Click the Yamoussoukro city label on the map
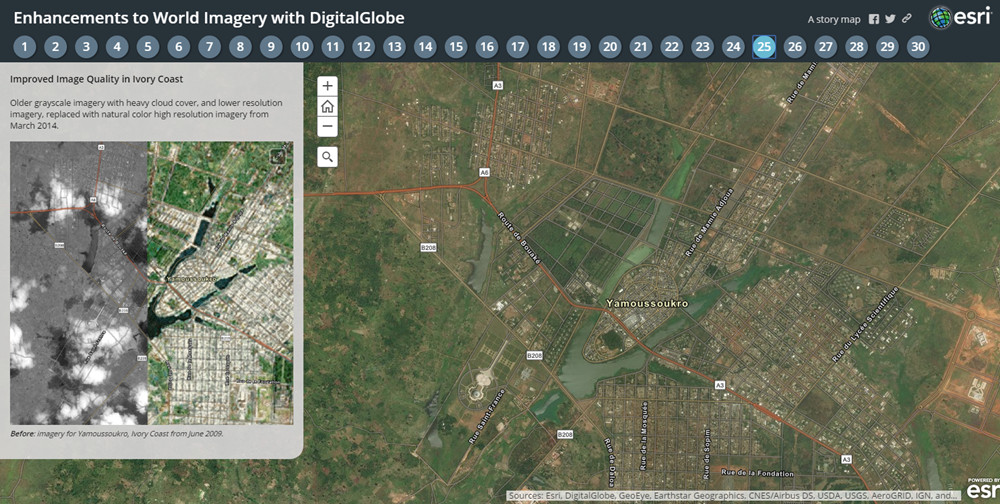Viewport: 1000px width, 504px height. point(647,303)
